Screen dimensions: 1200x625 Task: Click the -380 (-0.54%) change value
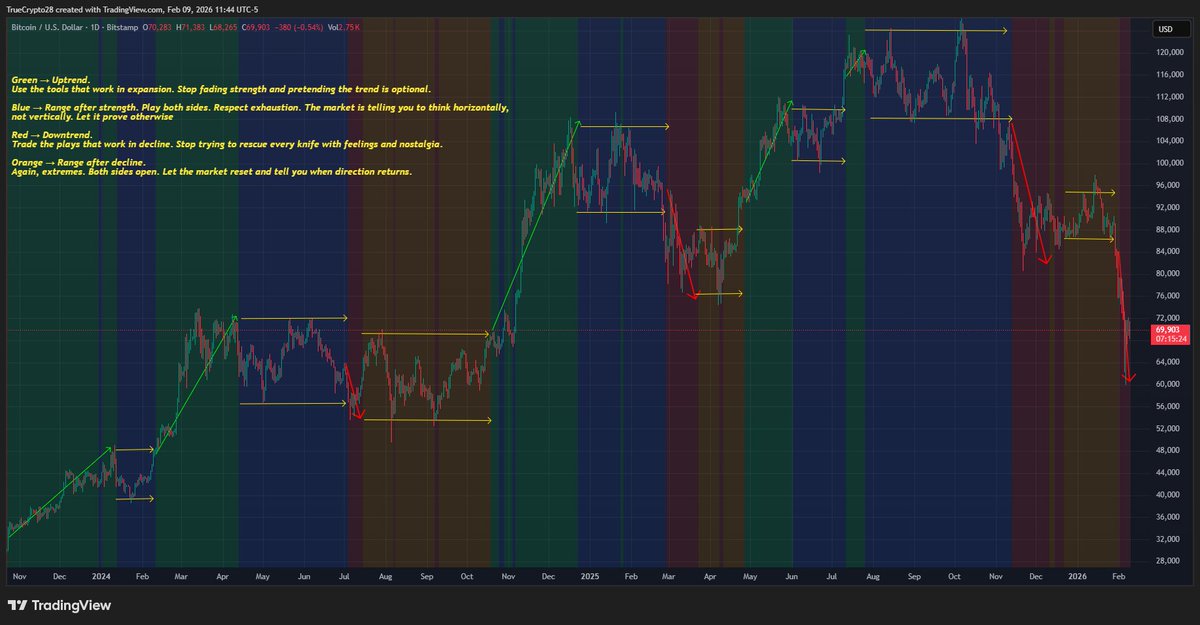coord(298,27)
